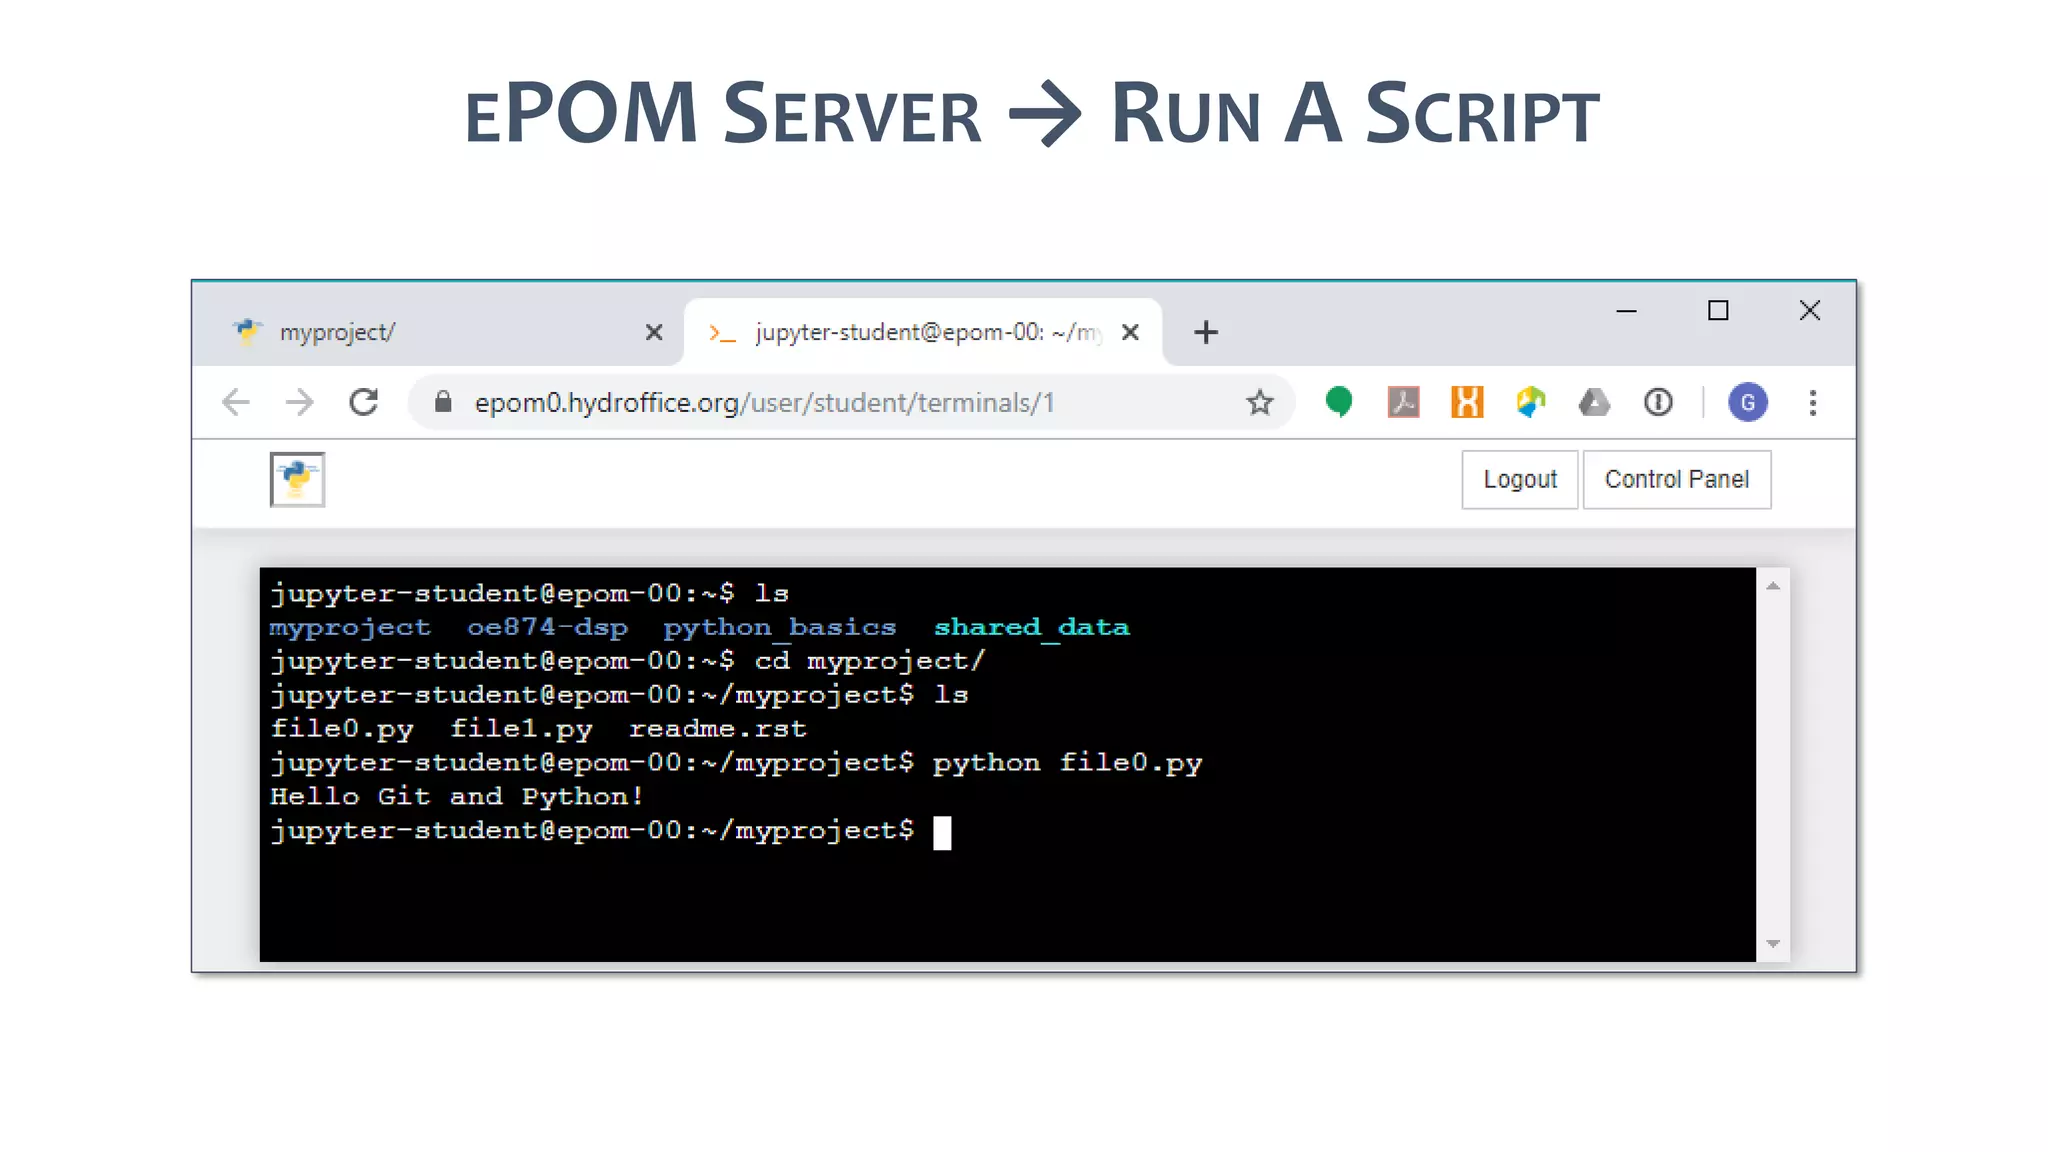
Task: Bookmark this page with the star
Action: click(x=1260, y=402)
